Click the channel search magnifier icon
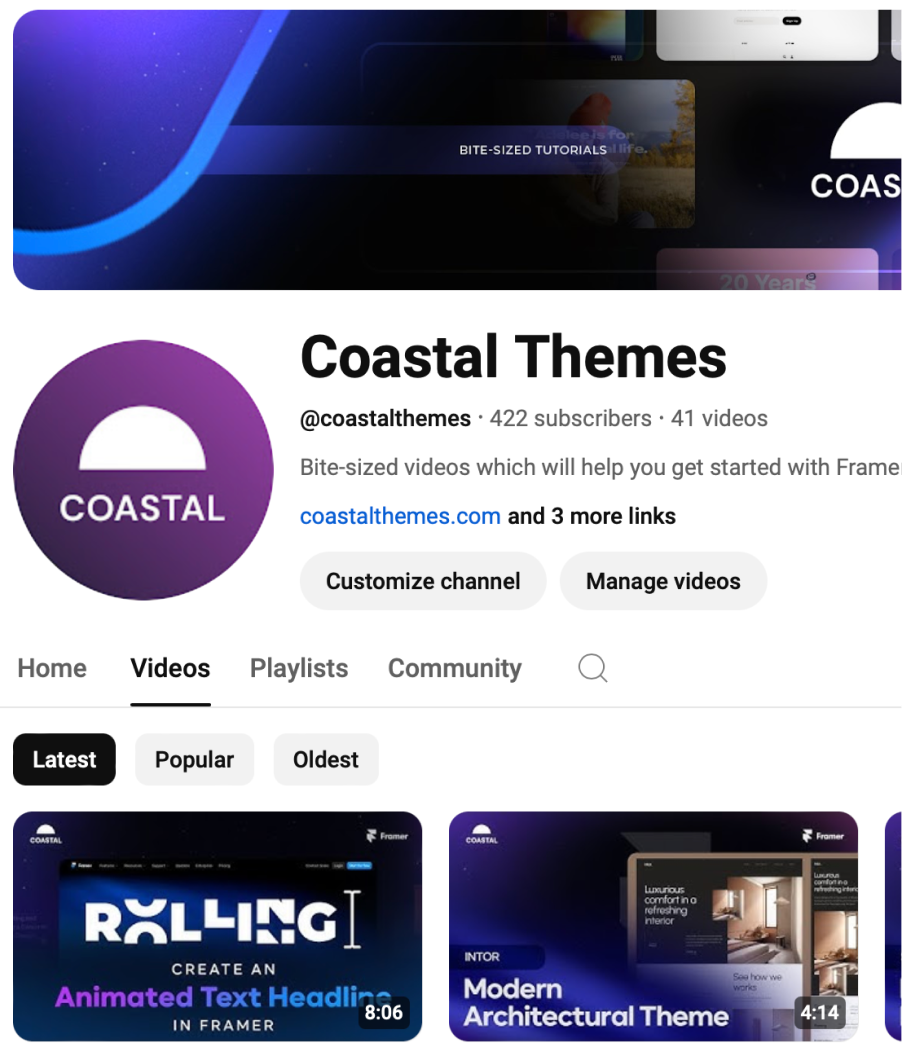 pyautogui.click(x=593, y=668)
